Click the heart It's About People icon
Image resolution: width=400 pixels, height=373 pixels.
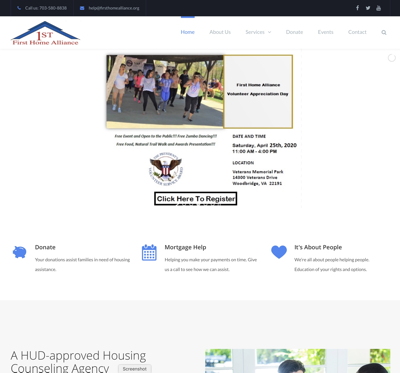point(279,252)
